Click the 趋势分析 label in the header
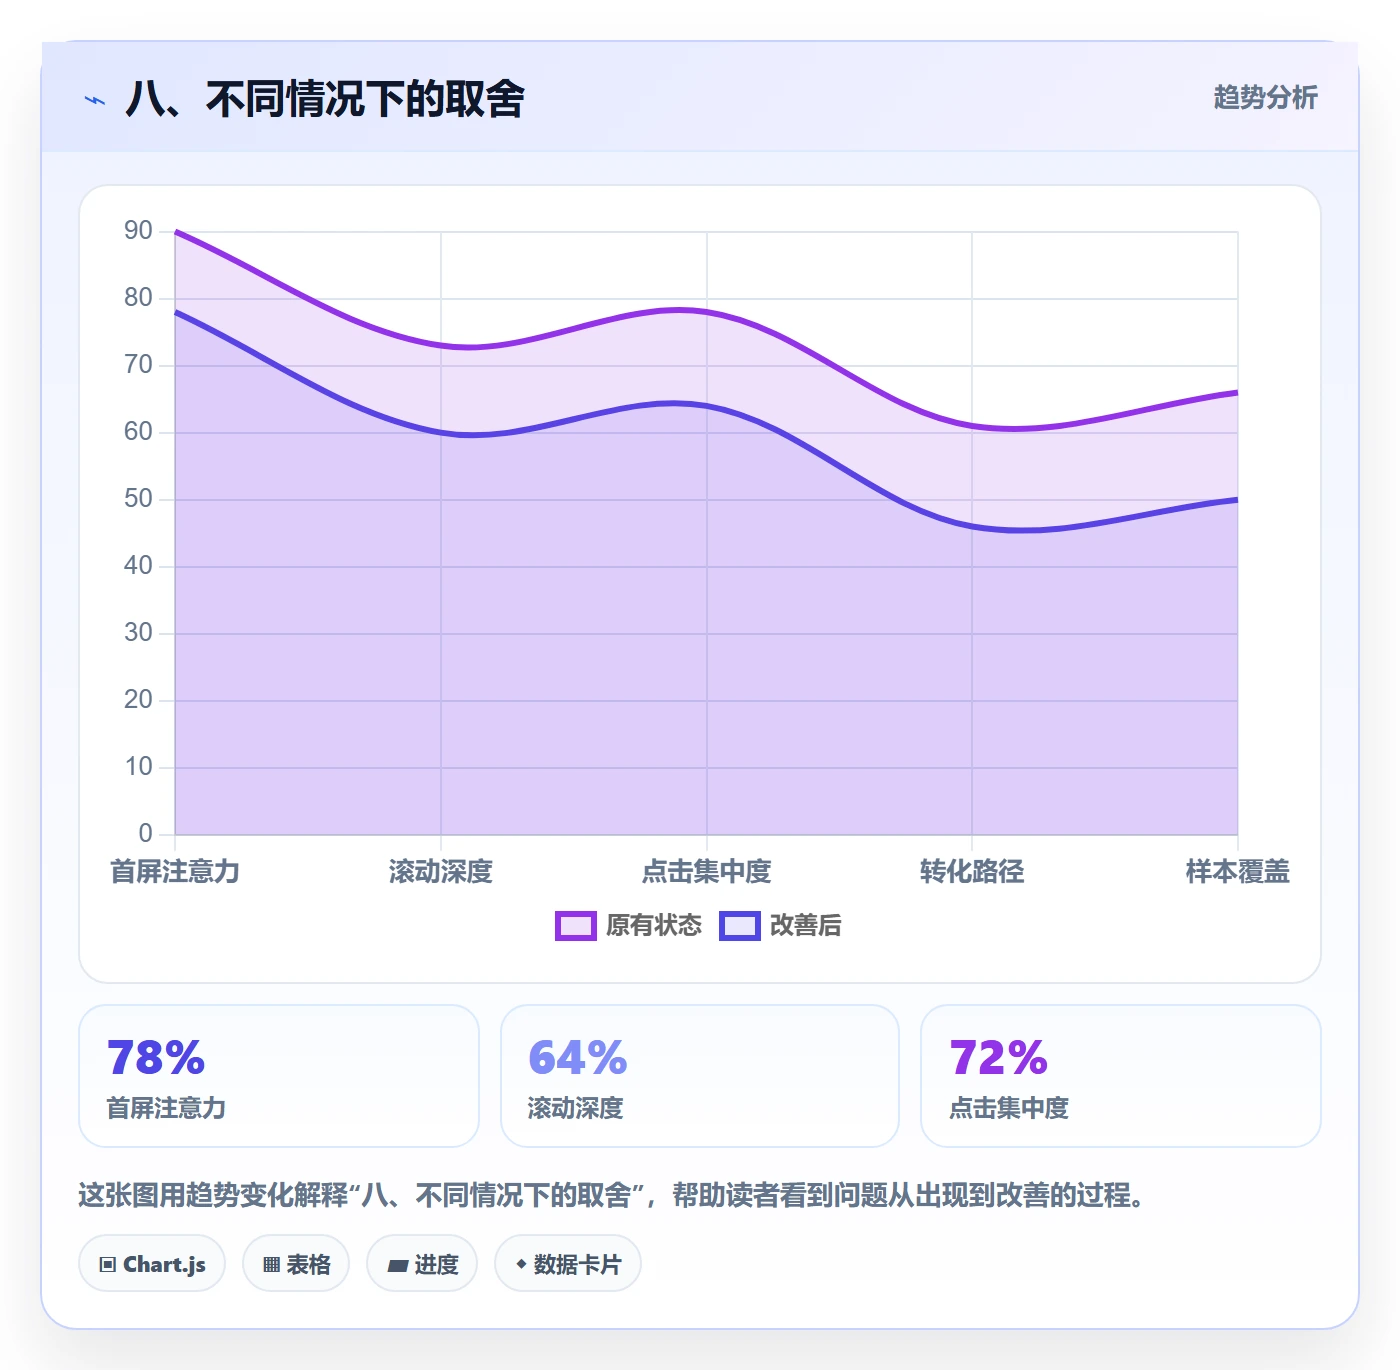 pyautogui.click(x=1265, y=97)
